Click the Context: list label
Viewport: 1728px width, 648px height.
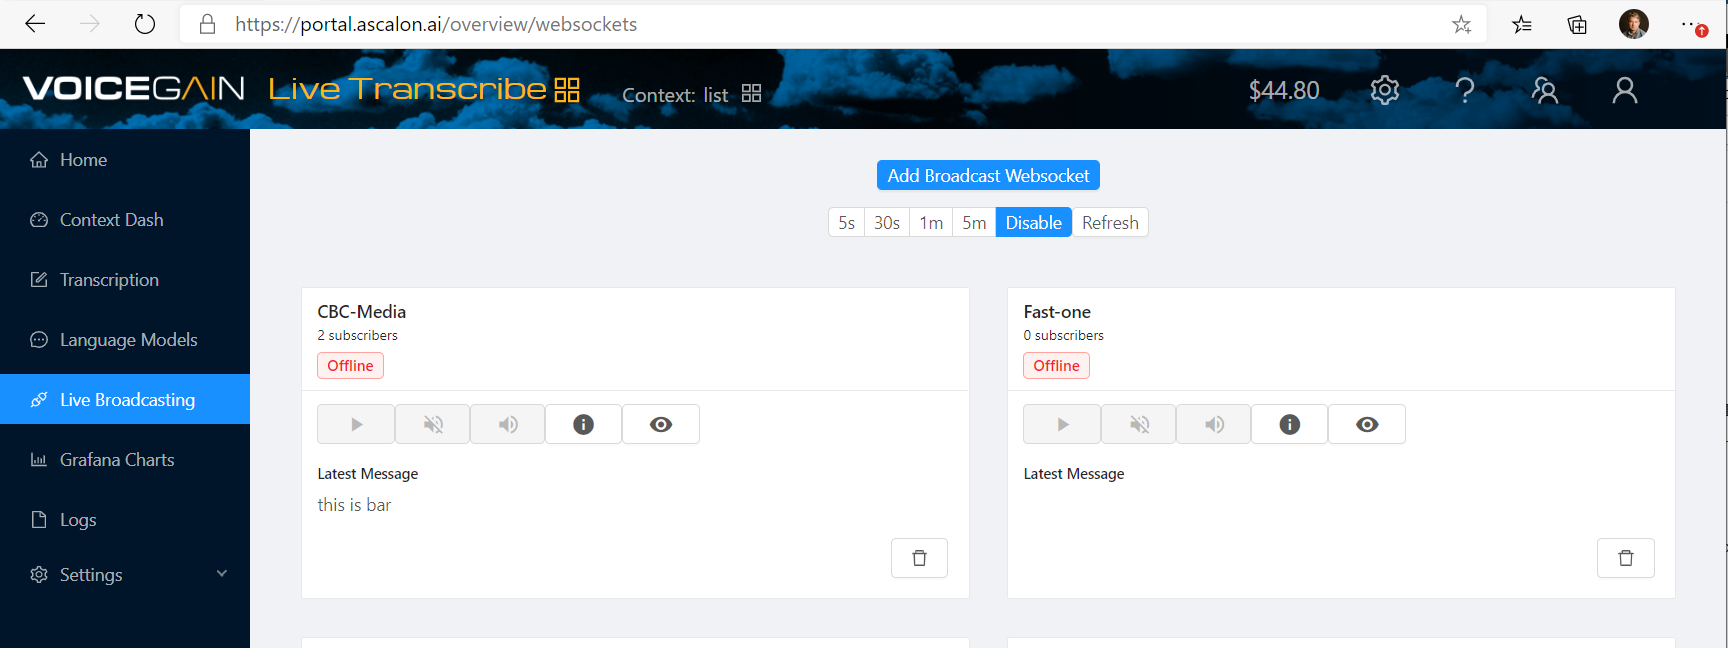coord(675,95)
